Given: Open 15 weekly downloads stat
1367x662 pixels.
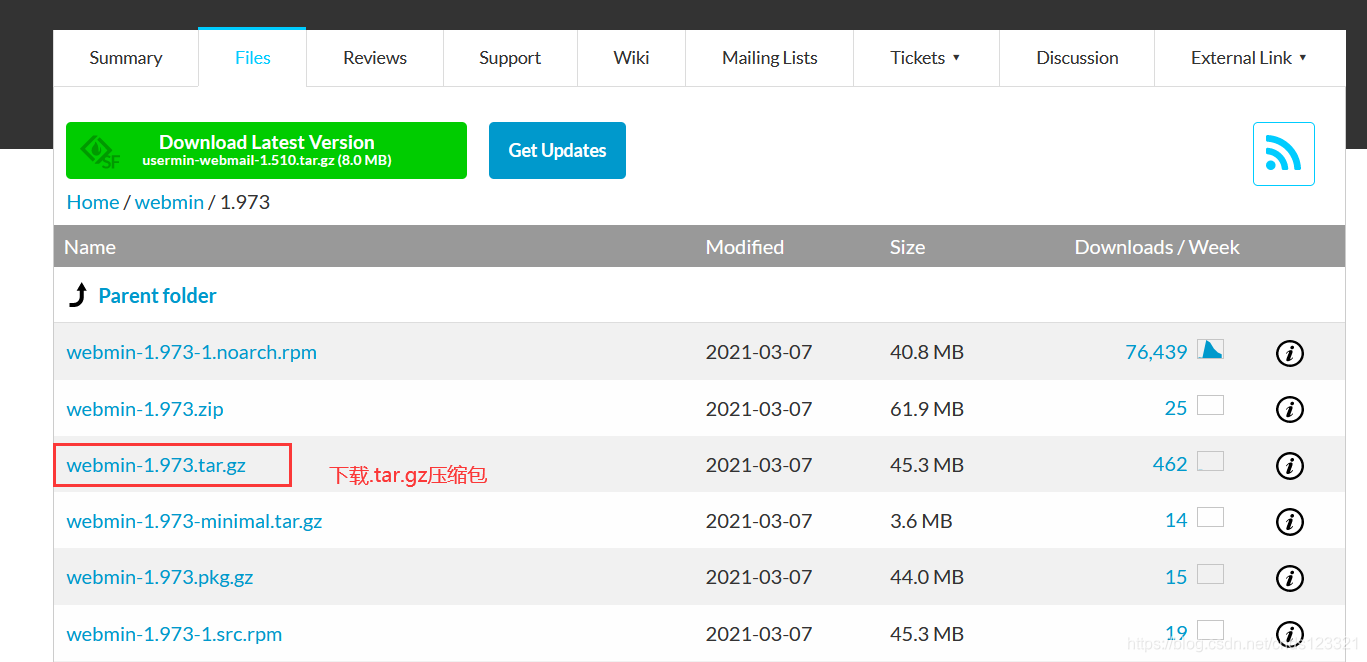Looking at the screenshot, I should pyautogui.click(x=1176, y=577).
